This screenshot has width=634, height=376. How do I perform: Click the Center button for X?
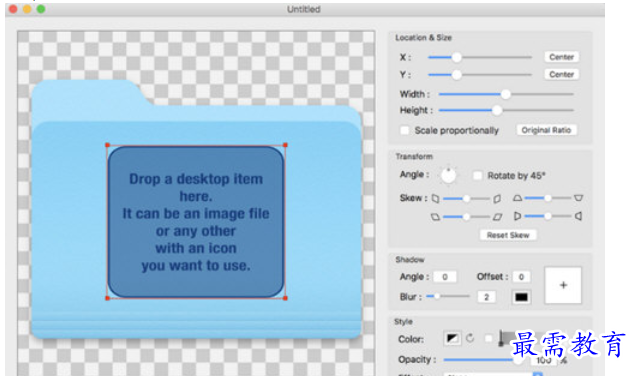[x=561, y=57]
